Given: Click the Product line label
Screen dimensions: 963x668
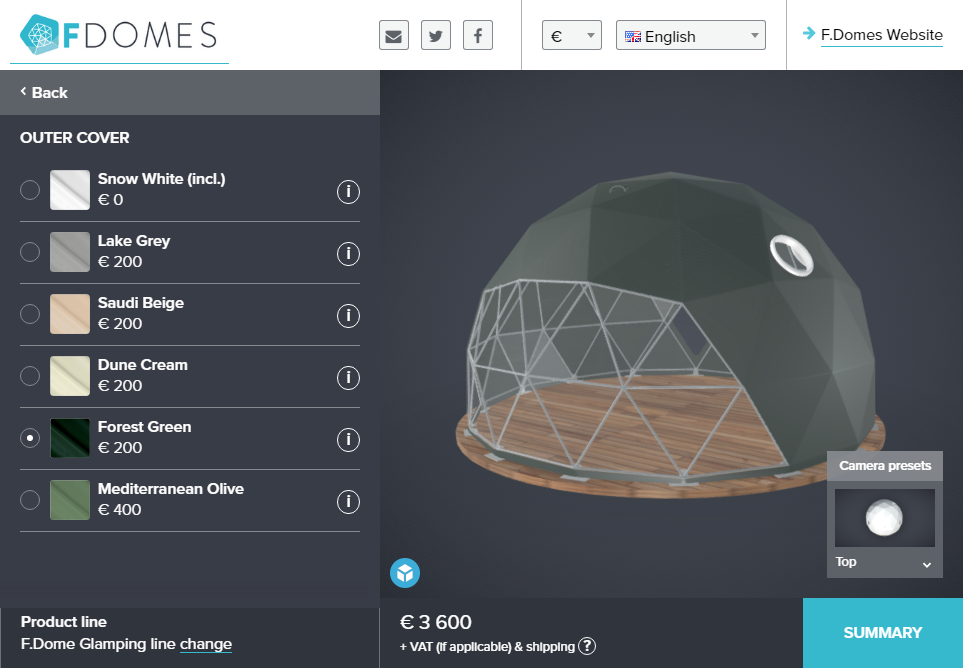Looking at the screenshot, I should [x=64, y=622].
